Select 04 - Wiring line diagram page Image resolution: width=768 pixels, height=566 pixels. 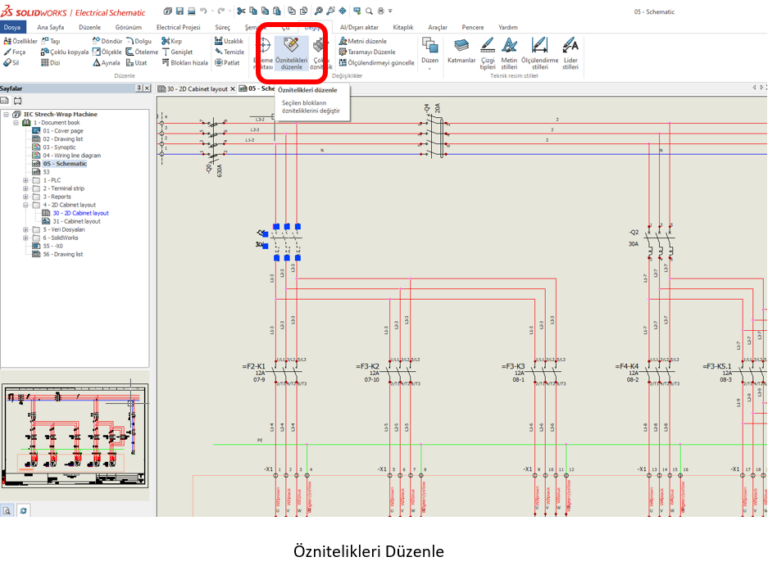click(x=71, y=155)
